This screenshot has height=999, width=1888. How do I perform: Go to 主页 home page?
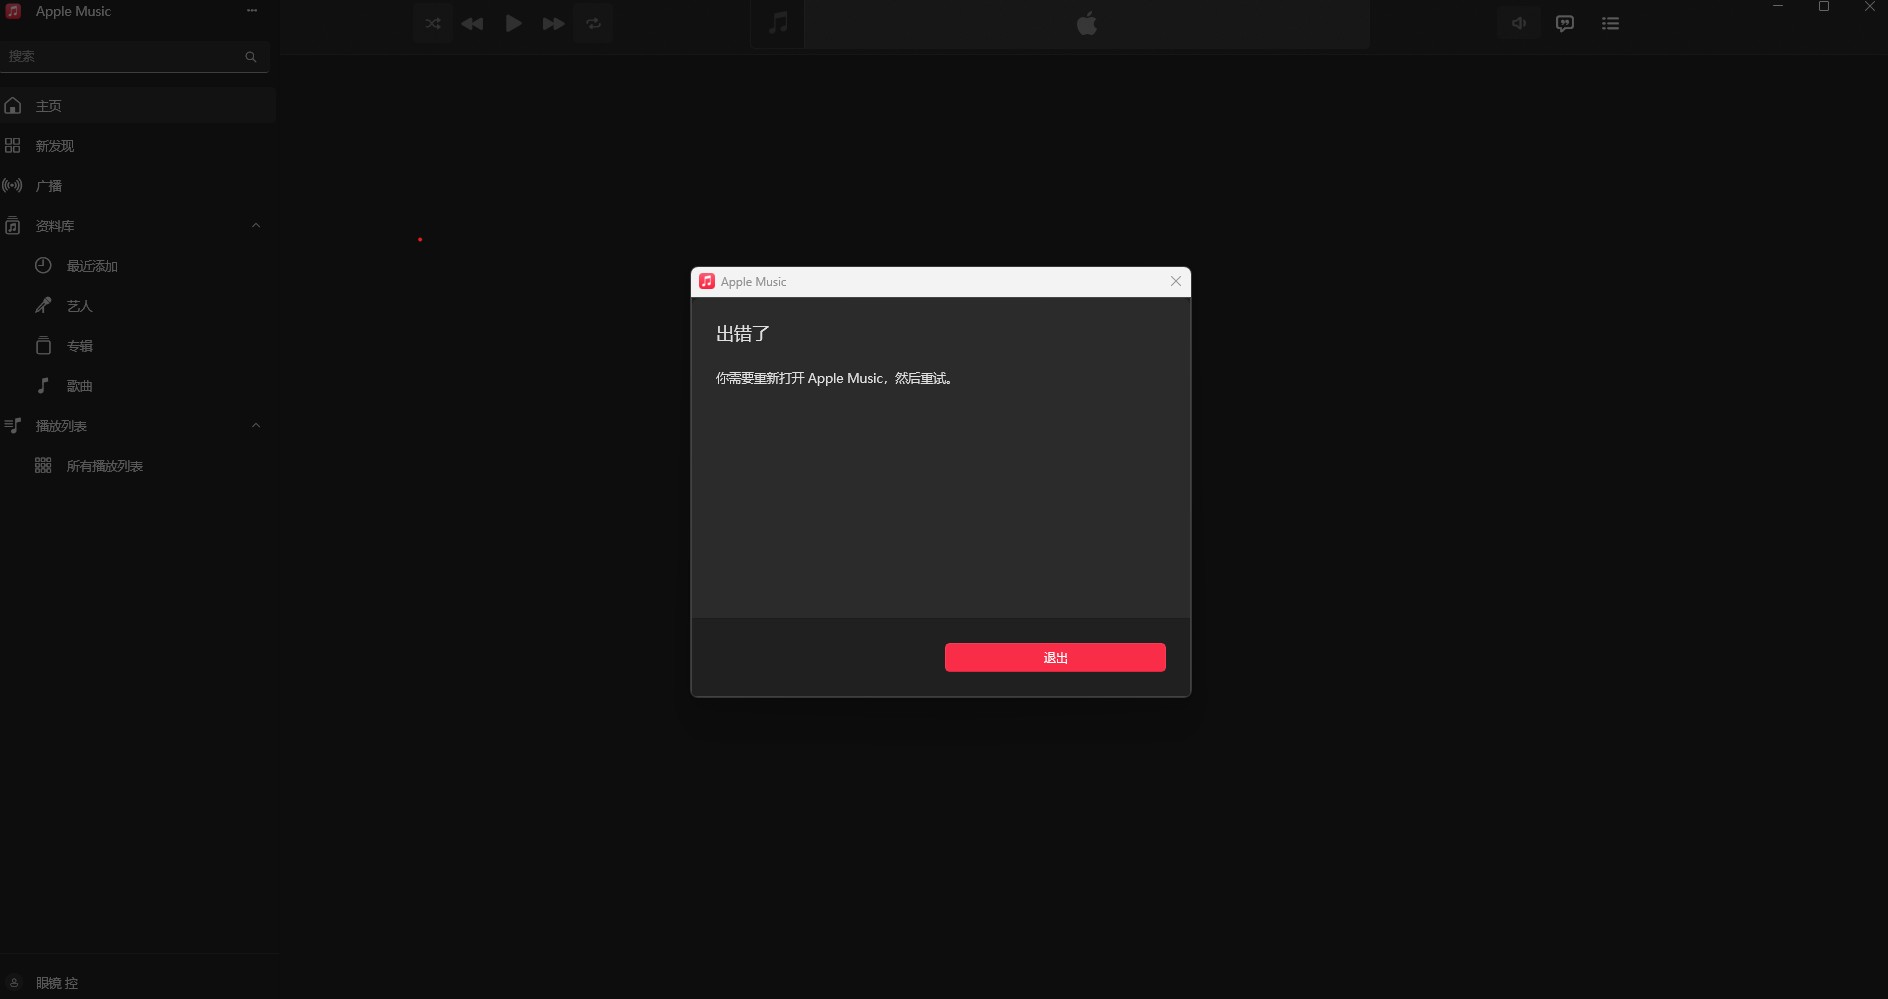coord(138,105)
